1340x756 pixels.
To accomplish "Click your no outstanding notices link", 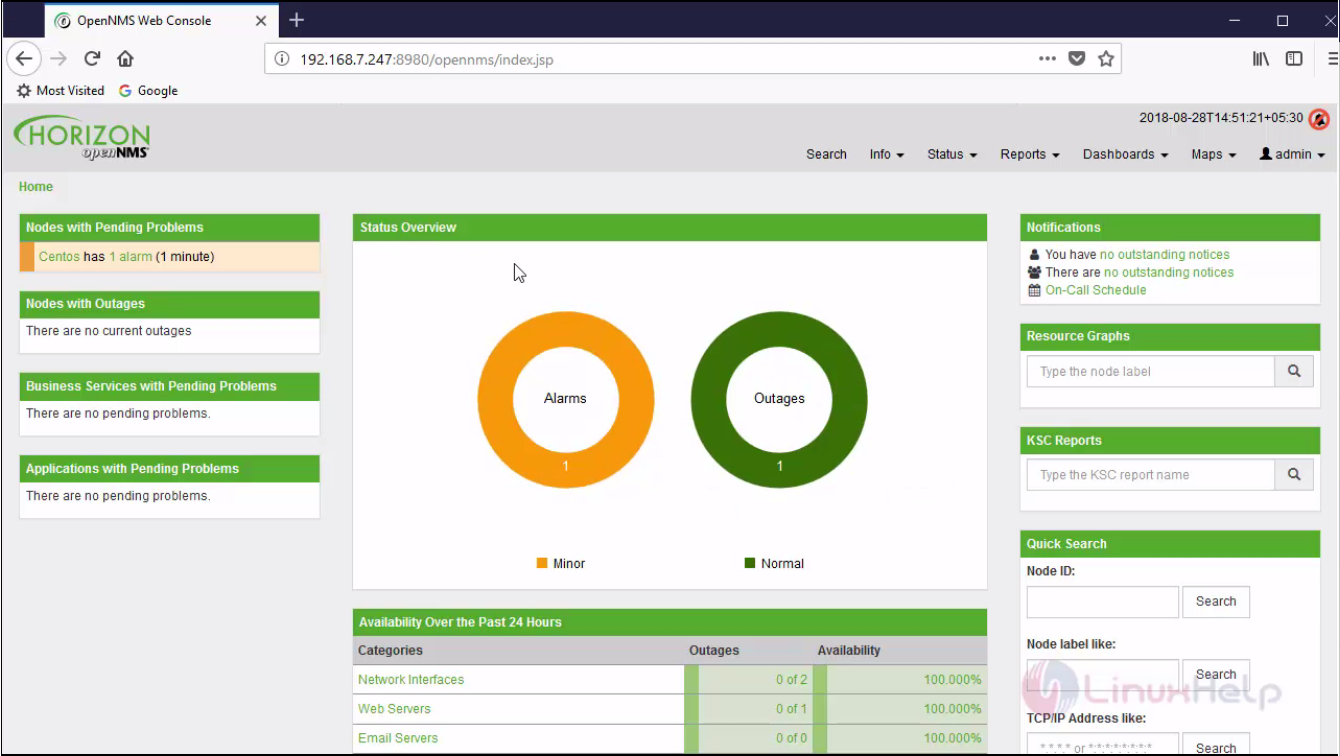I will [1165, 255].
